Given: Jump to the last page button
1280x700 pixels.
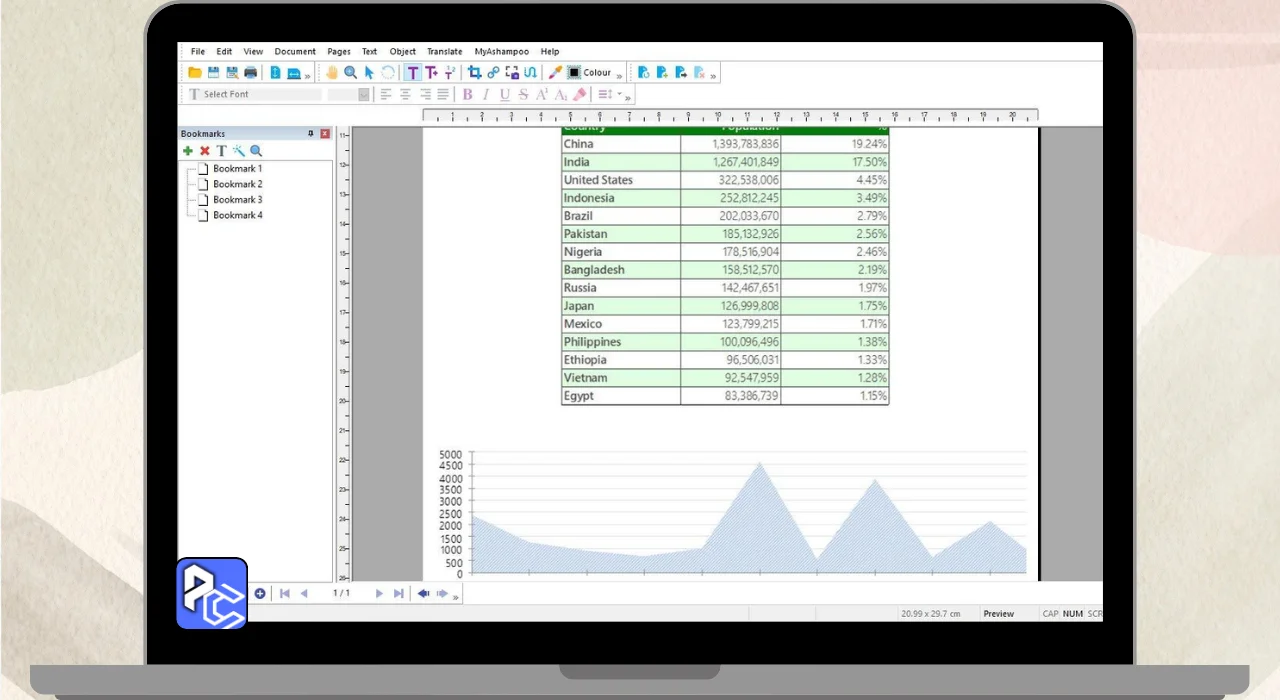Looking at the screenshot, I should [398, 593].
